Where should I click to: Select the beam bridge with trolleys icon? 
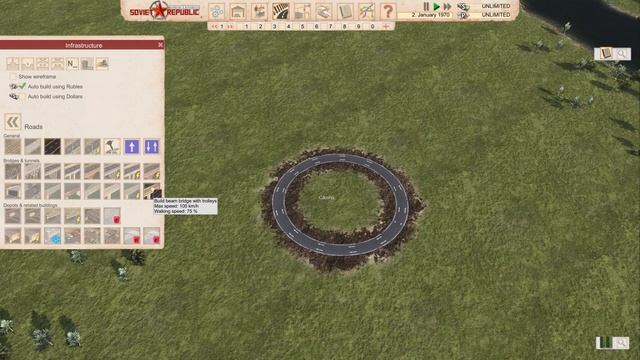(151, 191)
